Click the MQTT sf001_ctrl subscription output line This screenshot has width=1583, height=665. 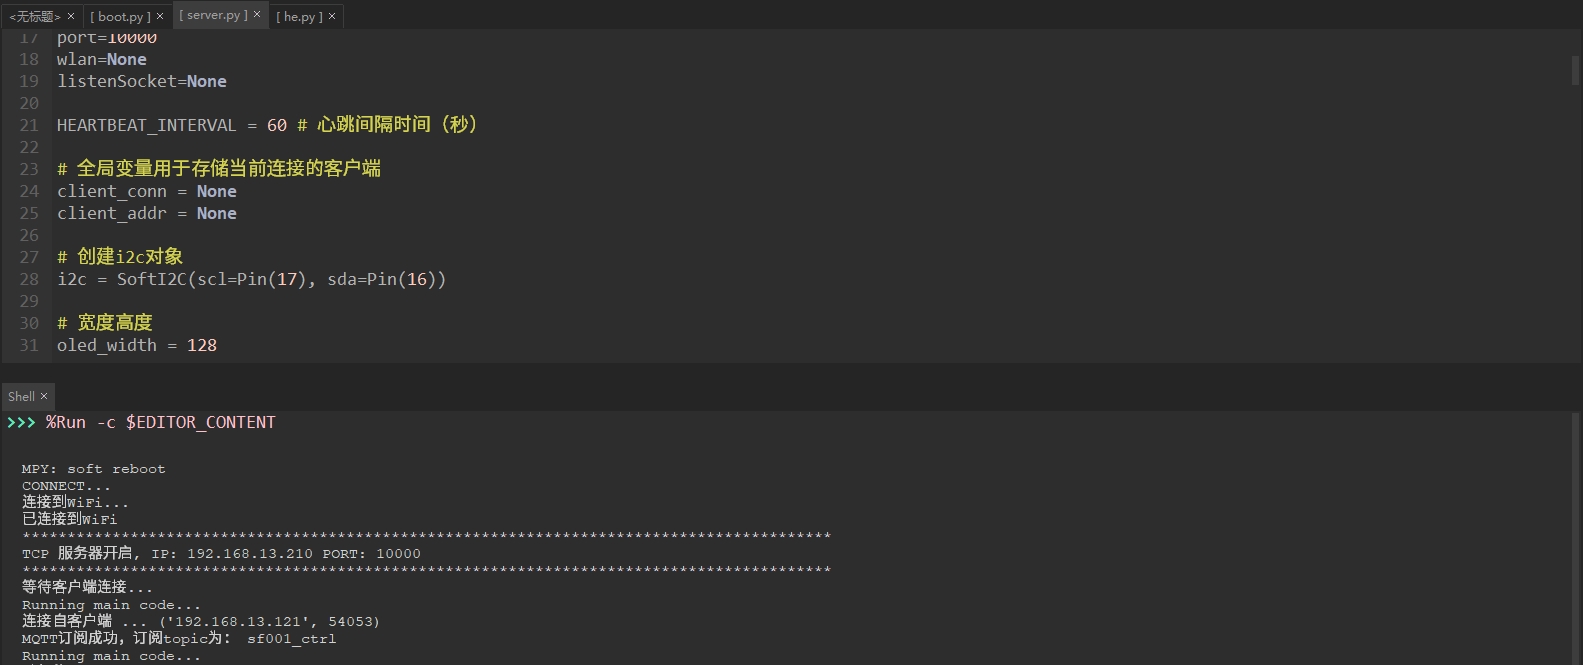(x=179, y=638)
